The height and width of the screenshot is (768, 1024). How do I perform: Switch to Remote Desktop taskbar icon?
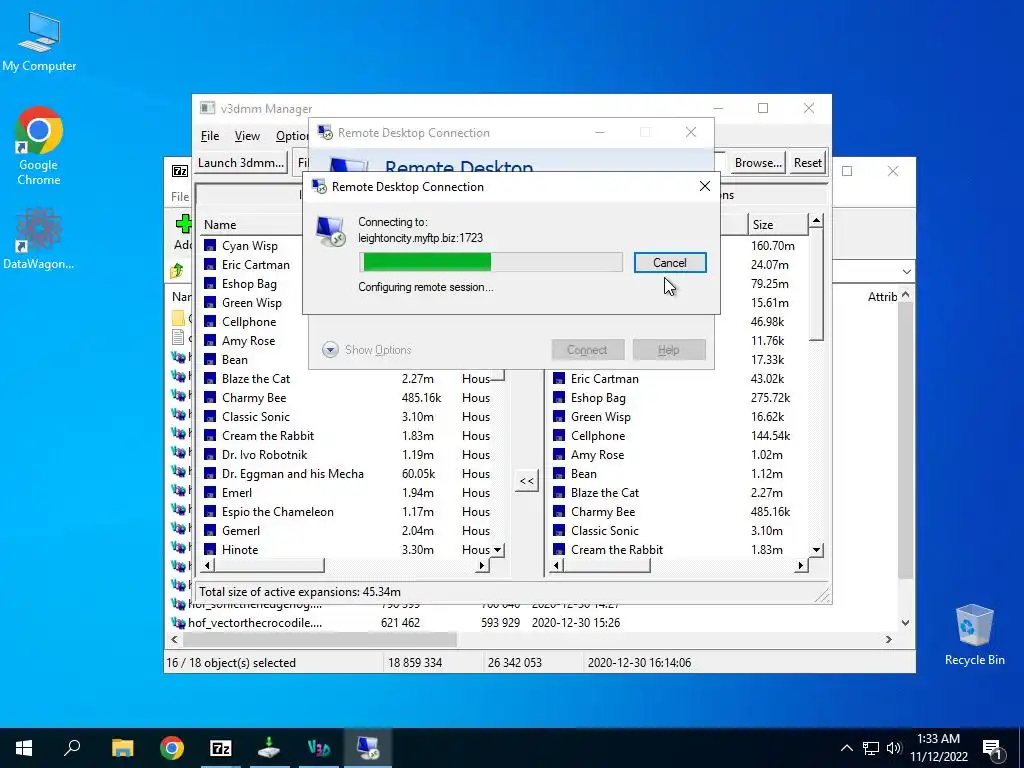[368, 748]
